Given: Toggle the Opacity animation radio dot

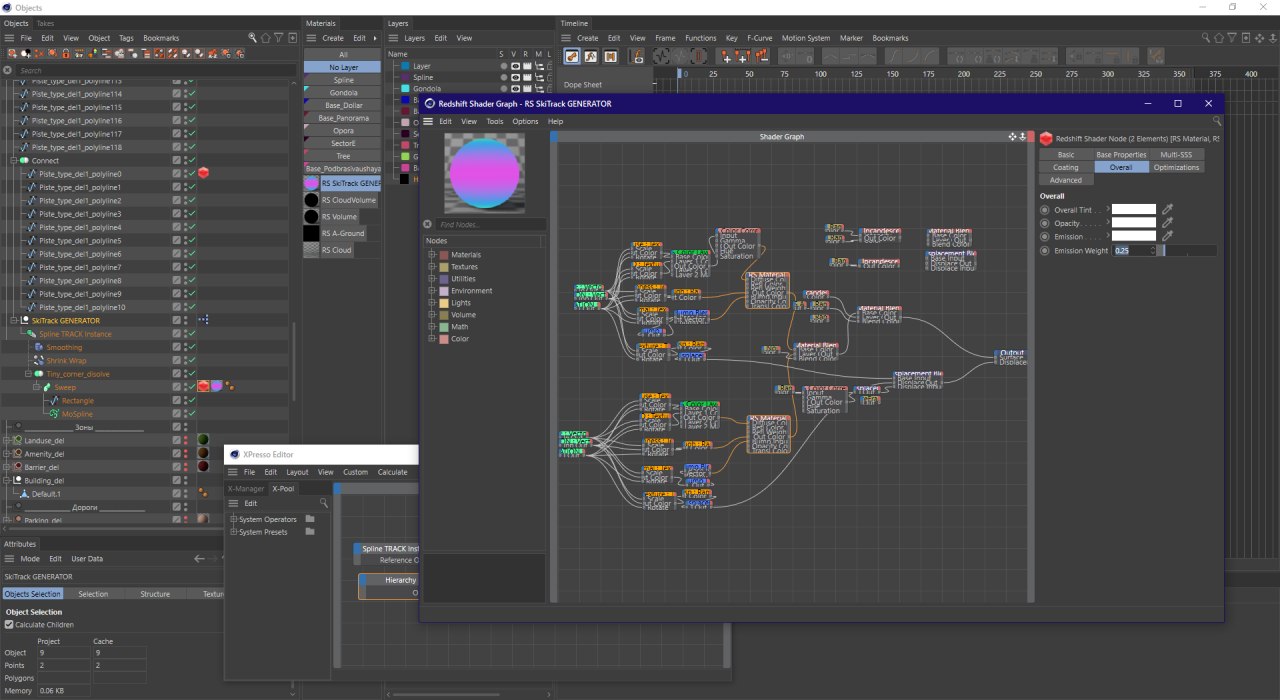Looking at the screenshot, I should click(x=1045, y=223).
